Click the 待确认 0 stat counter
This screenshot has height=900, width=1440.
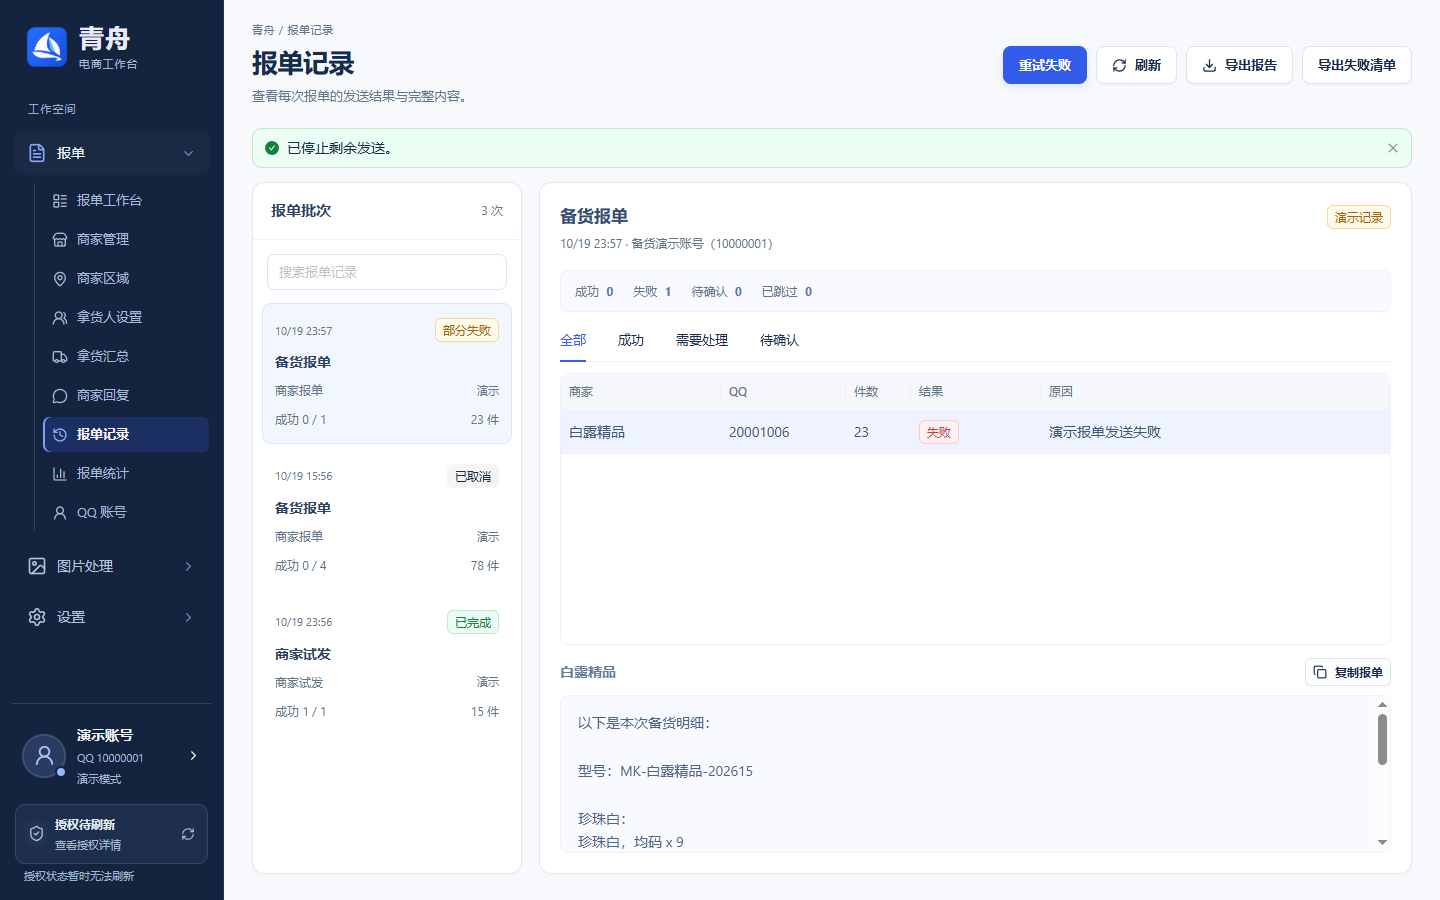click(x=717, y=292)
